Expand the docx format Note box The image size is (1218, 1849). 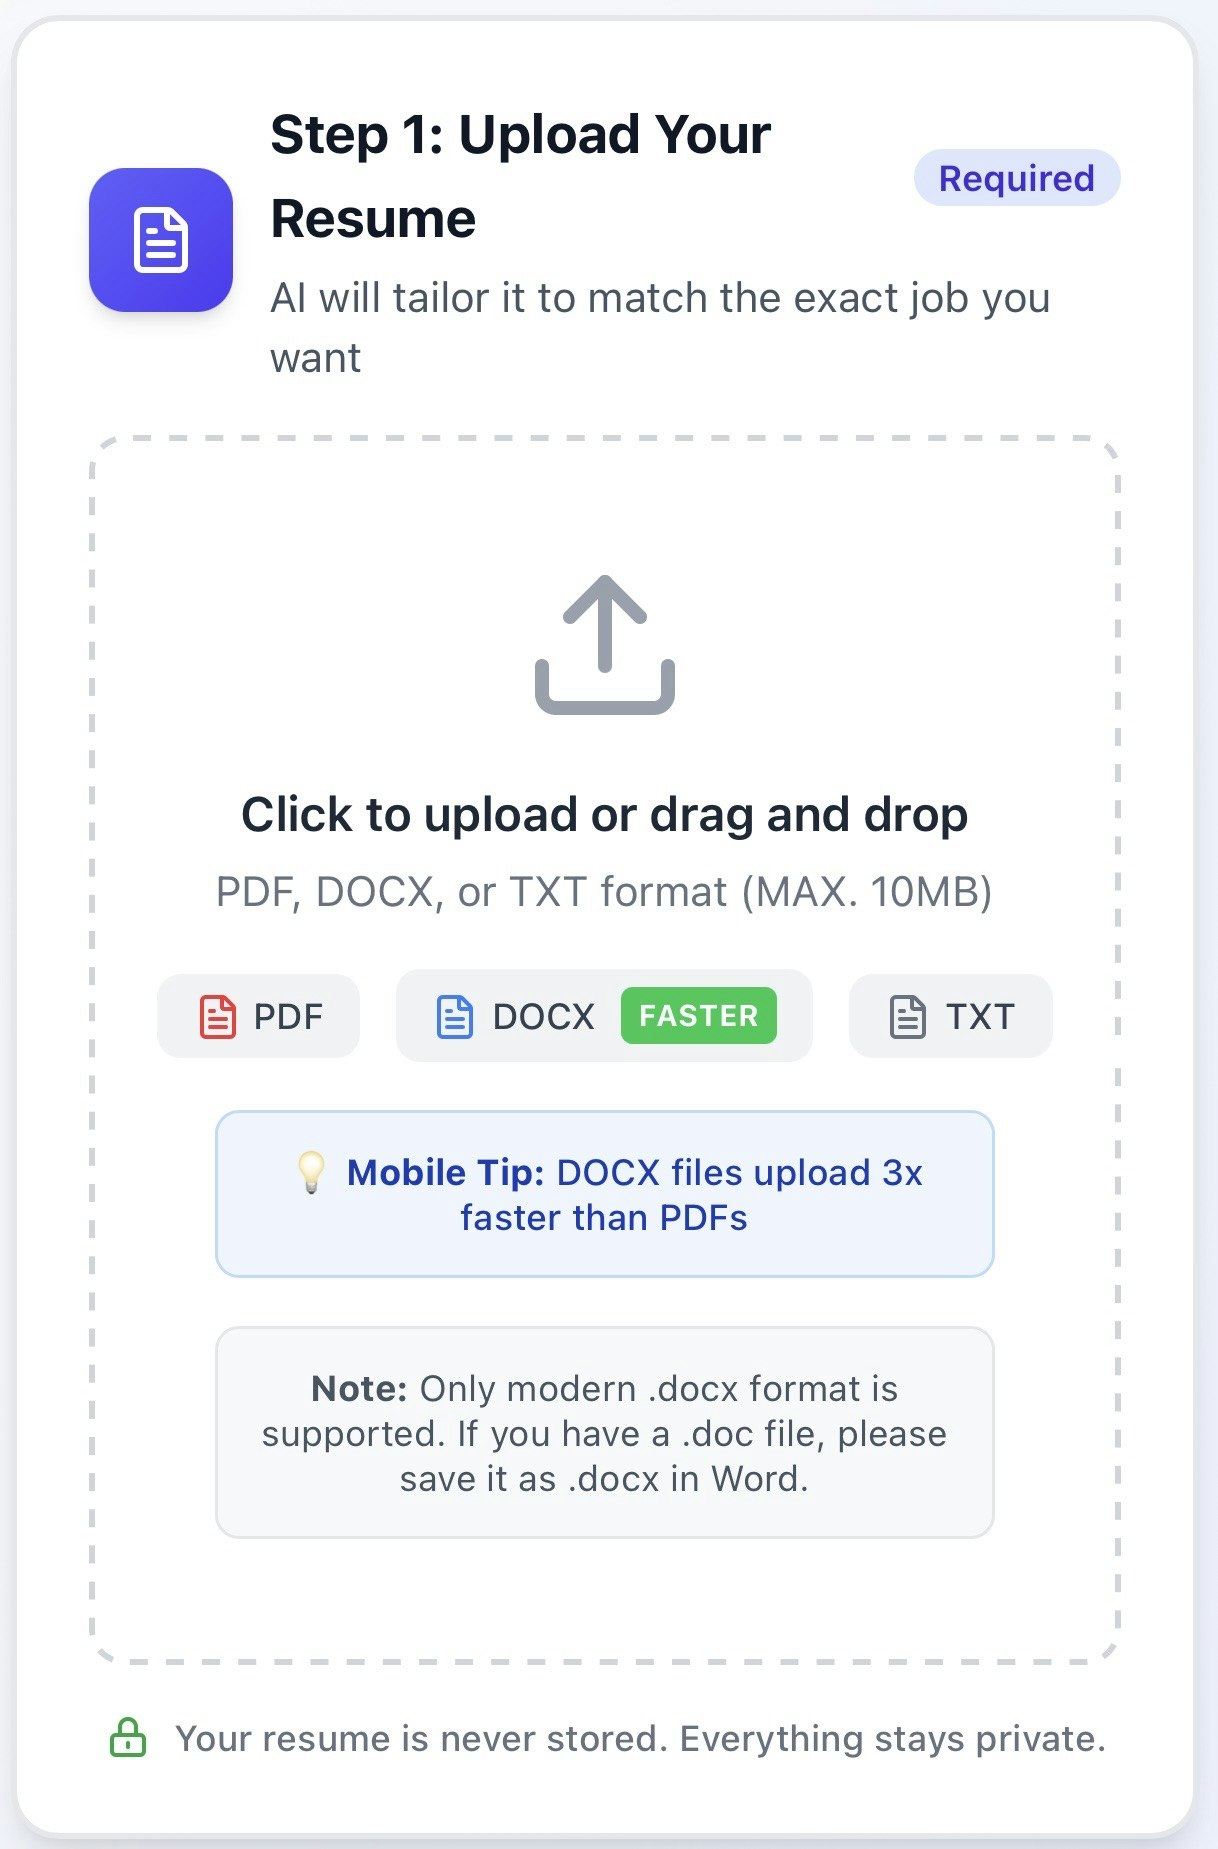(604, 1432)
